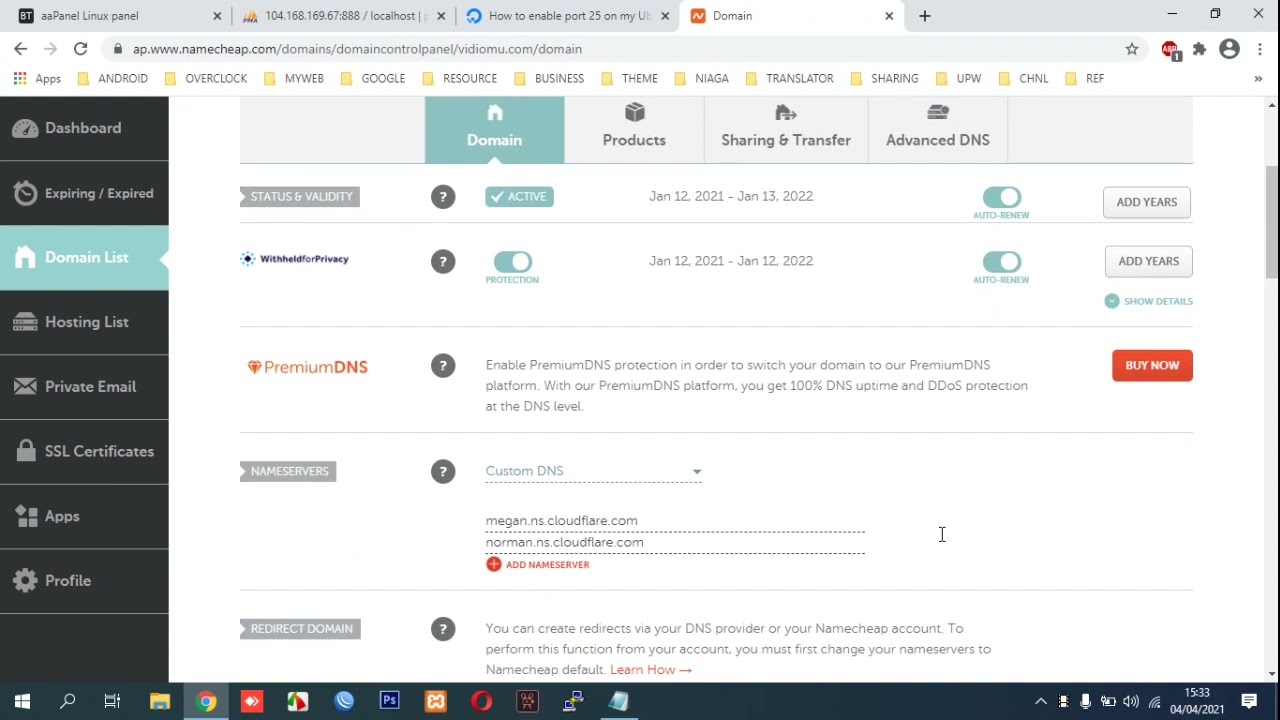Switch to the Products tab
This screenshot has width=1280, height=720.
(x=634, y=128)
